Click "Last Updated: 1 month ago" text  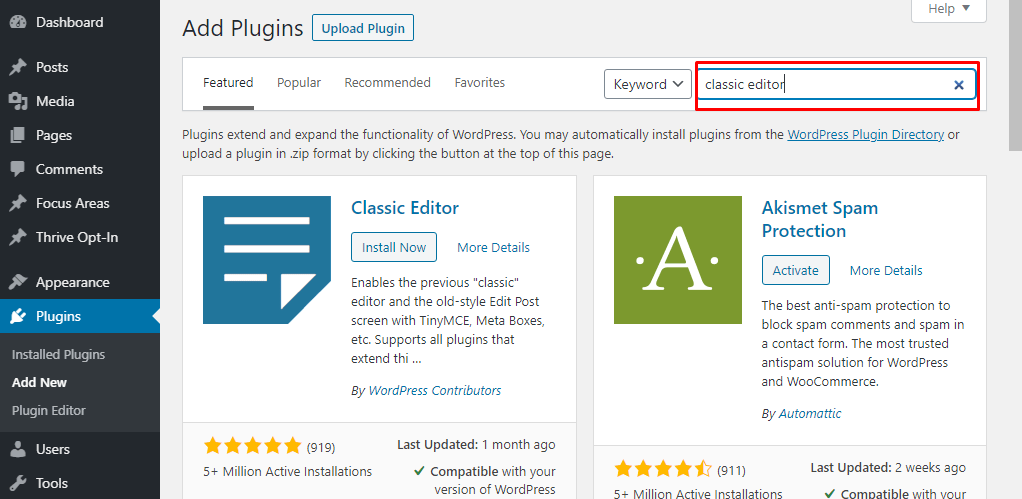pos(476,445)
